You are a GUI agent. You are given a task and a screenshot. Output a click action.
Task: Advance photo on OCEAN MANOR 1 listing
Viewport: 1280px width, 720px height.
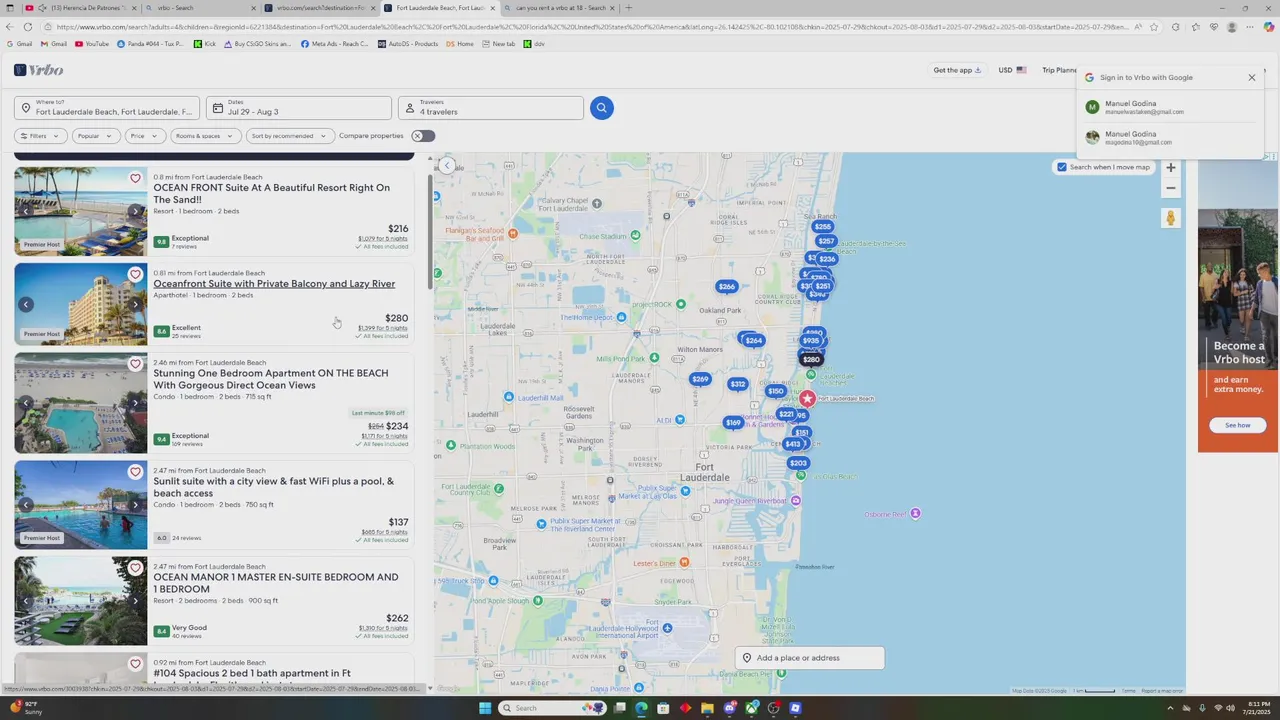(135, 600)
